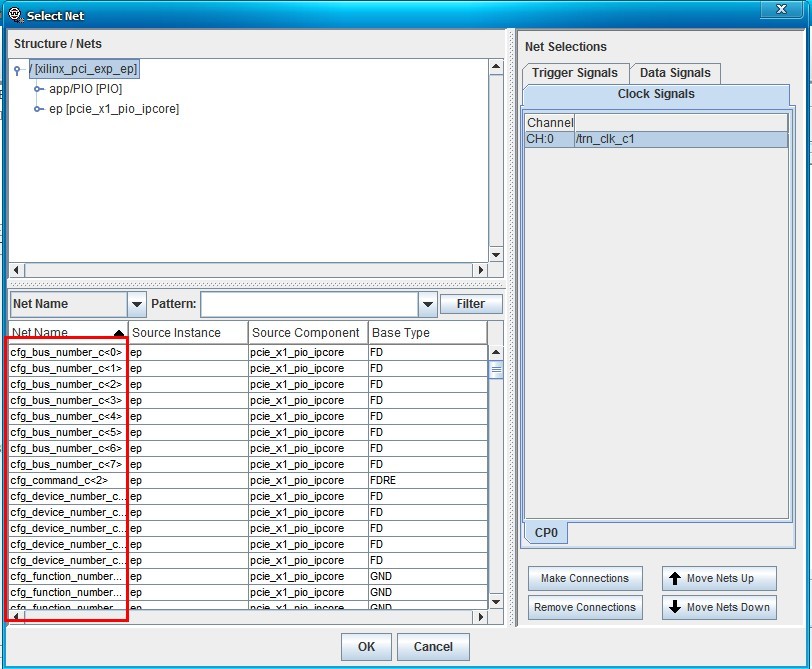Select the Clock Signals tab
812x669 pixels.
point(656,94)
